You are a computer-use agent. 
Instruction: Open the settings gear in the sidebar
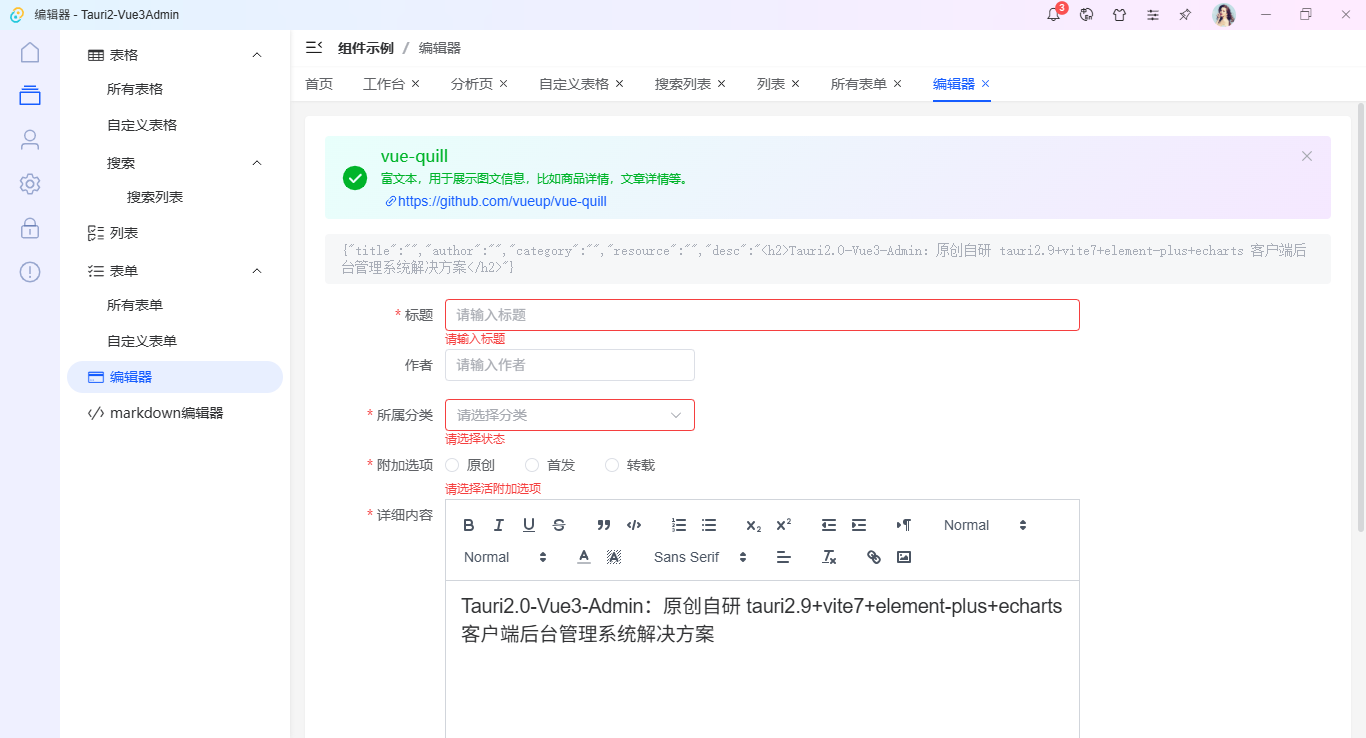click(29, 184)
